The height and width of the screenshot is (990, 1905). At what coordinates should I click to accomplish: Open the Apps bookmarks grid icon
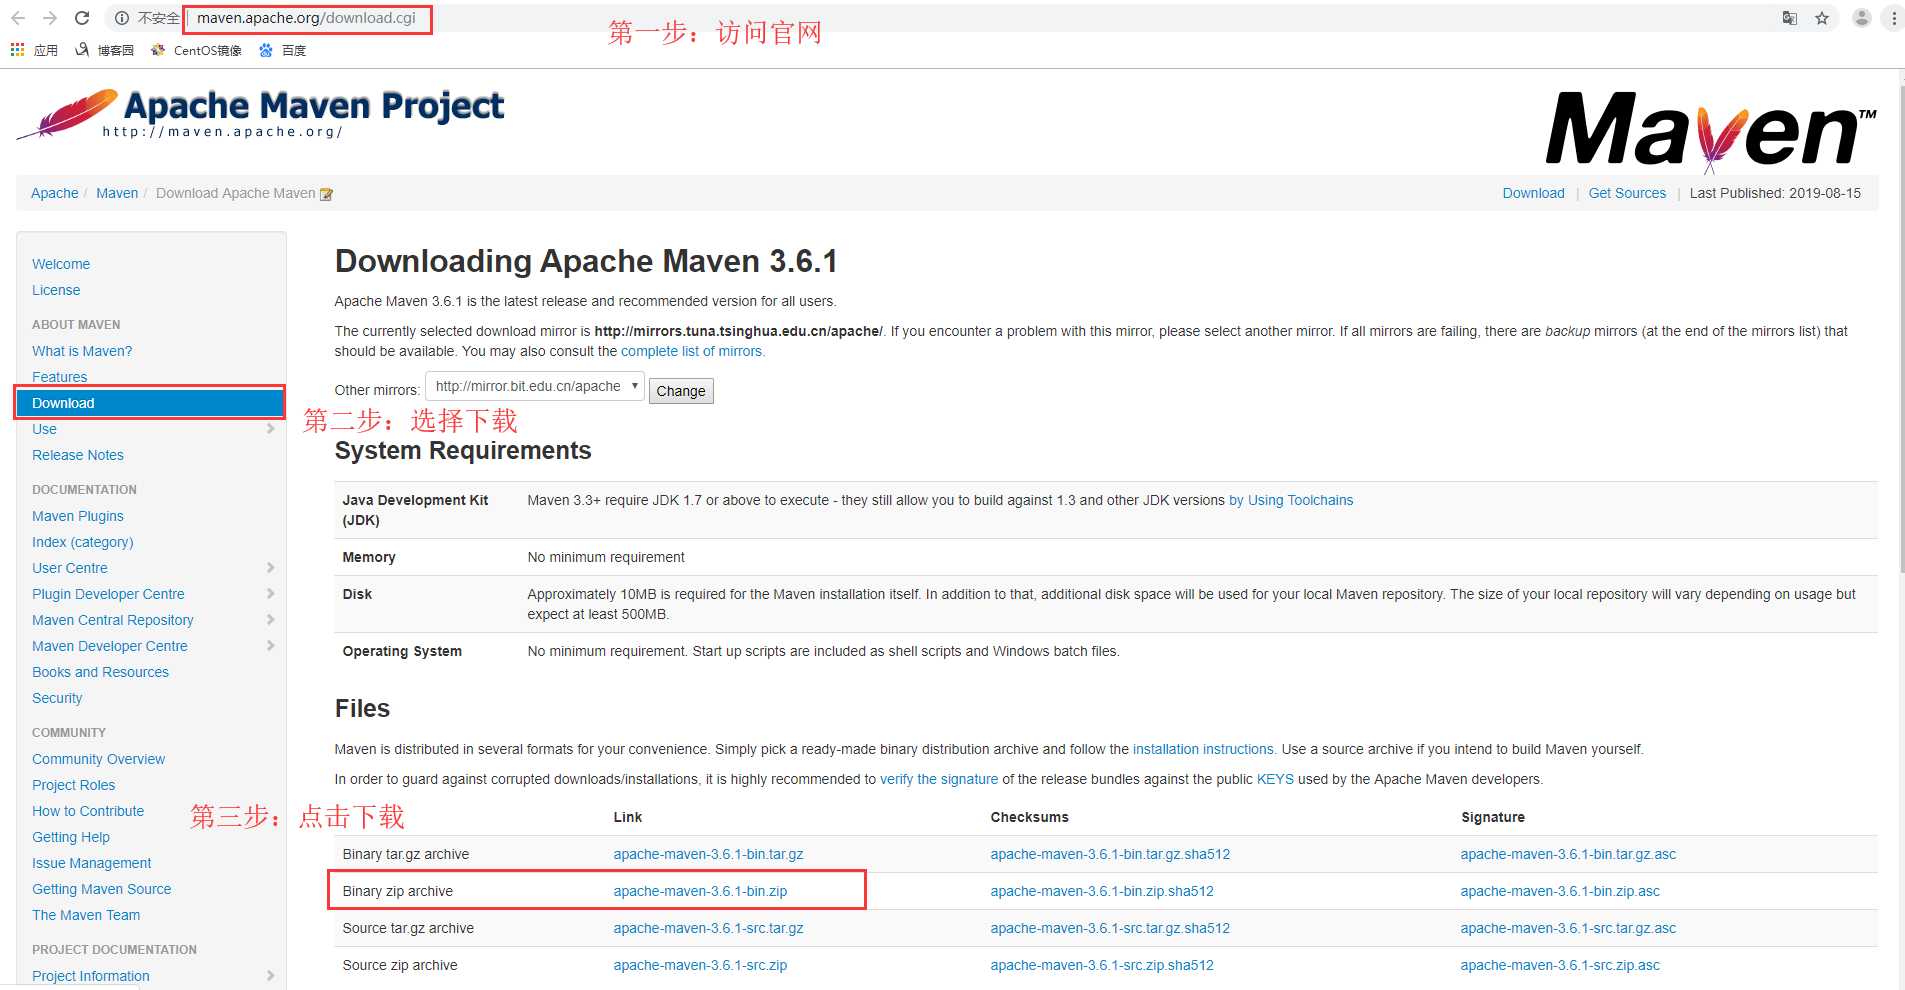pos(17,49)
